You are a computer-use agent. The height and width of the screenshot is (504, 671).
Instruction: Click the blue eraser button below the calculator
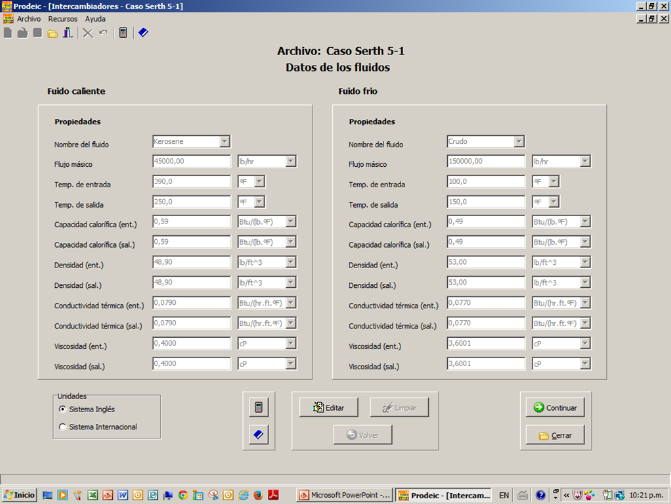pyautogui.click(x=259, y=435)
